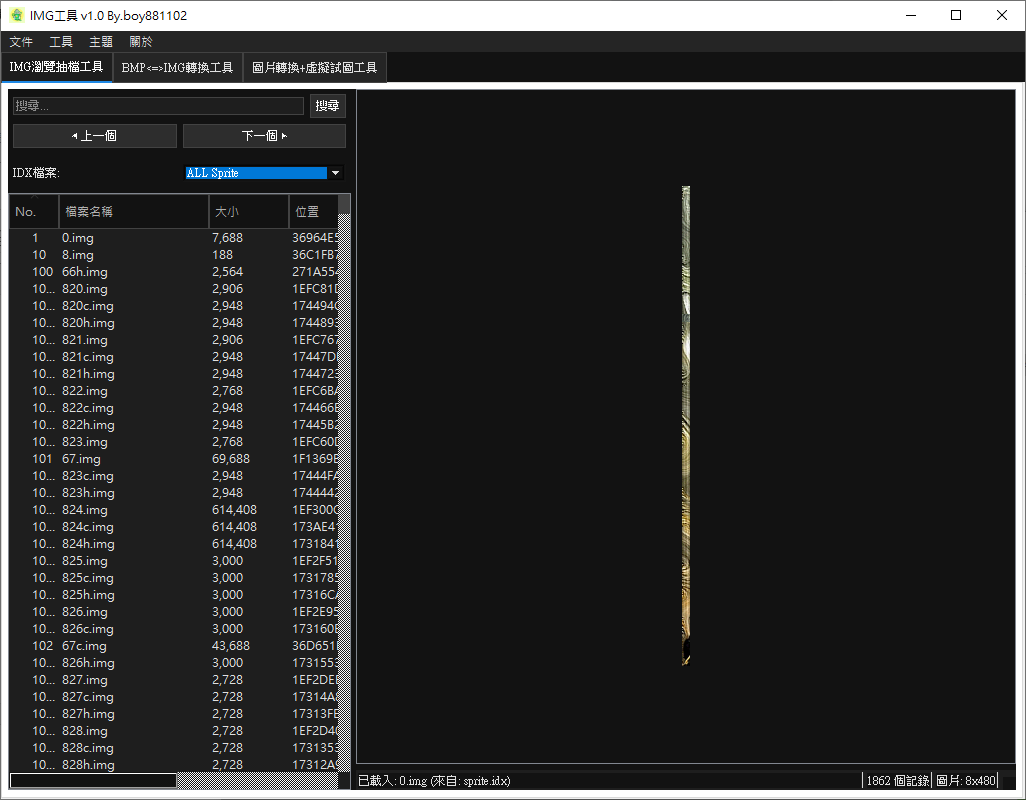Expand IDX combo box arrow
Screen dimensions: 1026x800
click(x=336, y=173)
